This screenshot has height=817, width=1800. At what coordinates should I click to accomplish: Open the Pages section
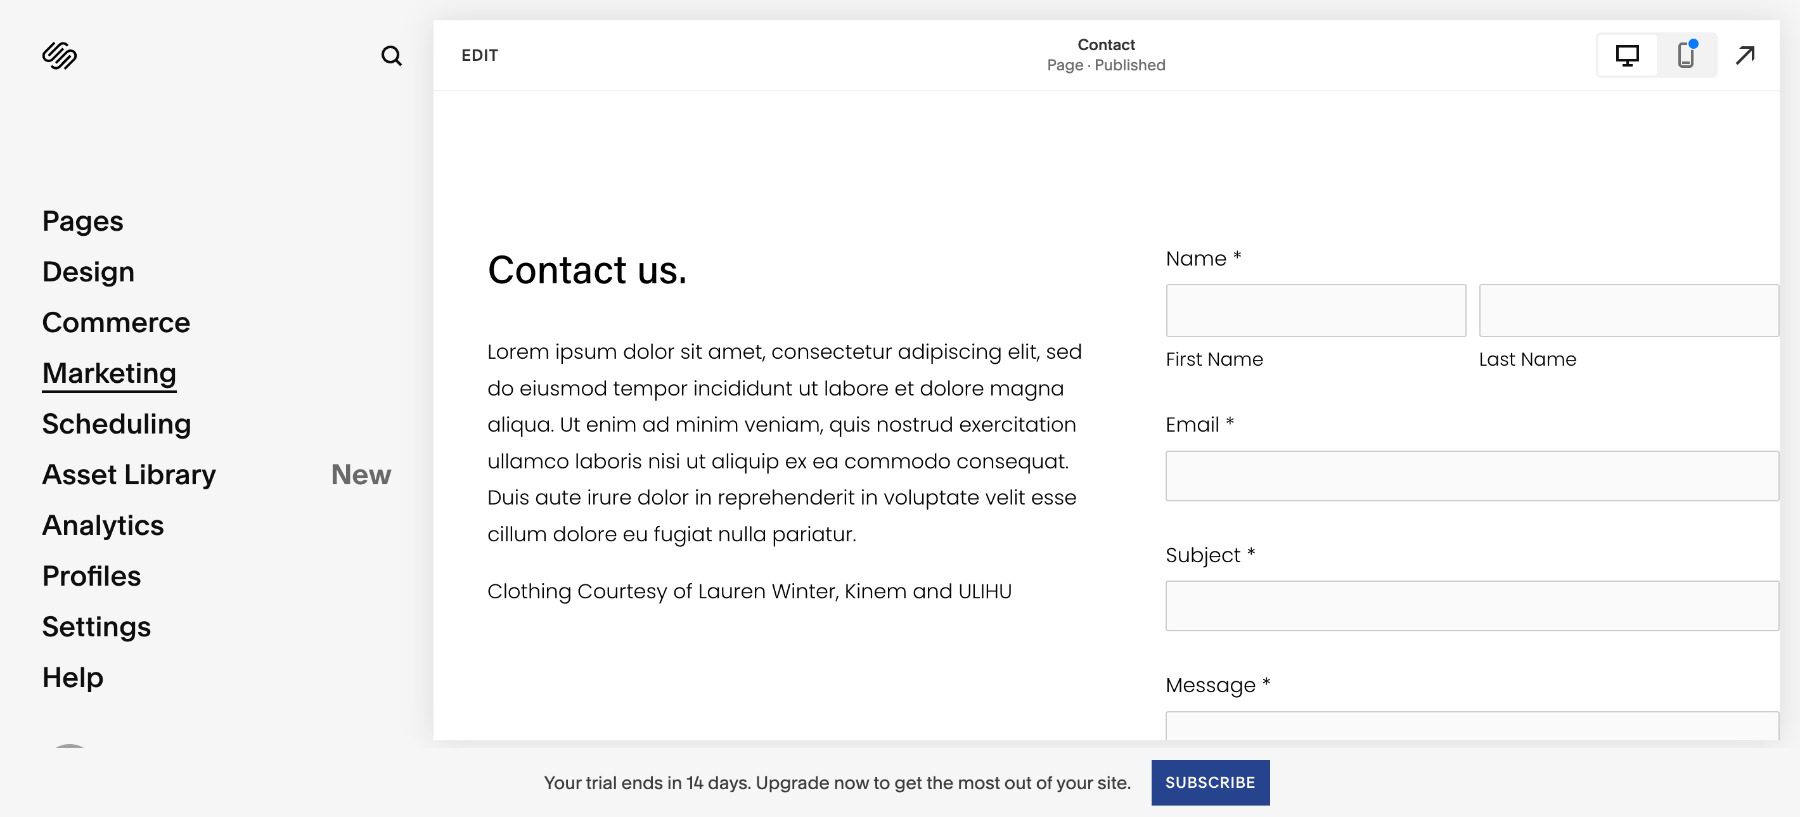pos(83,221)
